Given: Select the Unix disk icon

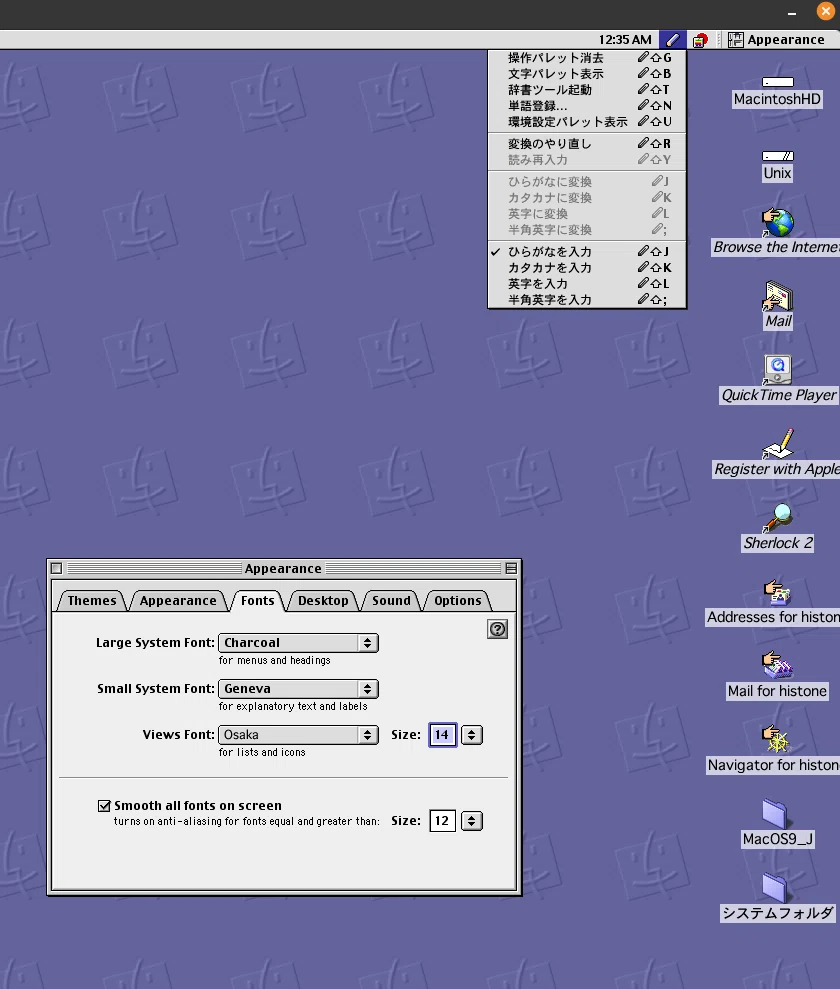Looking at the screenshot, I should coord(778,156).
